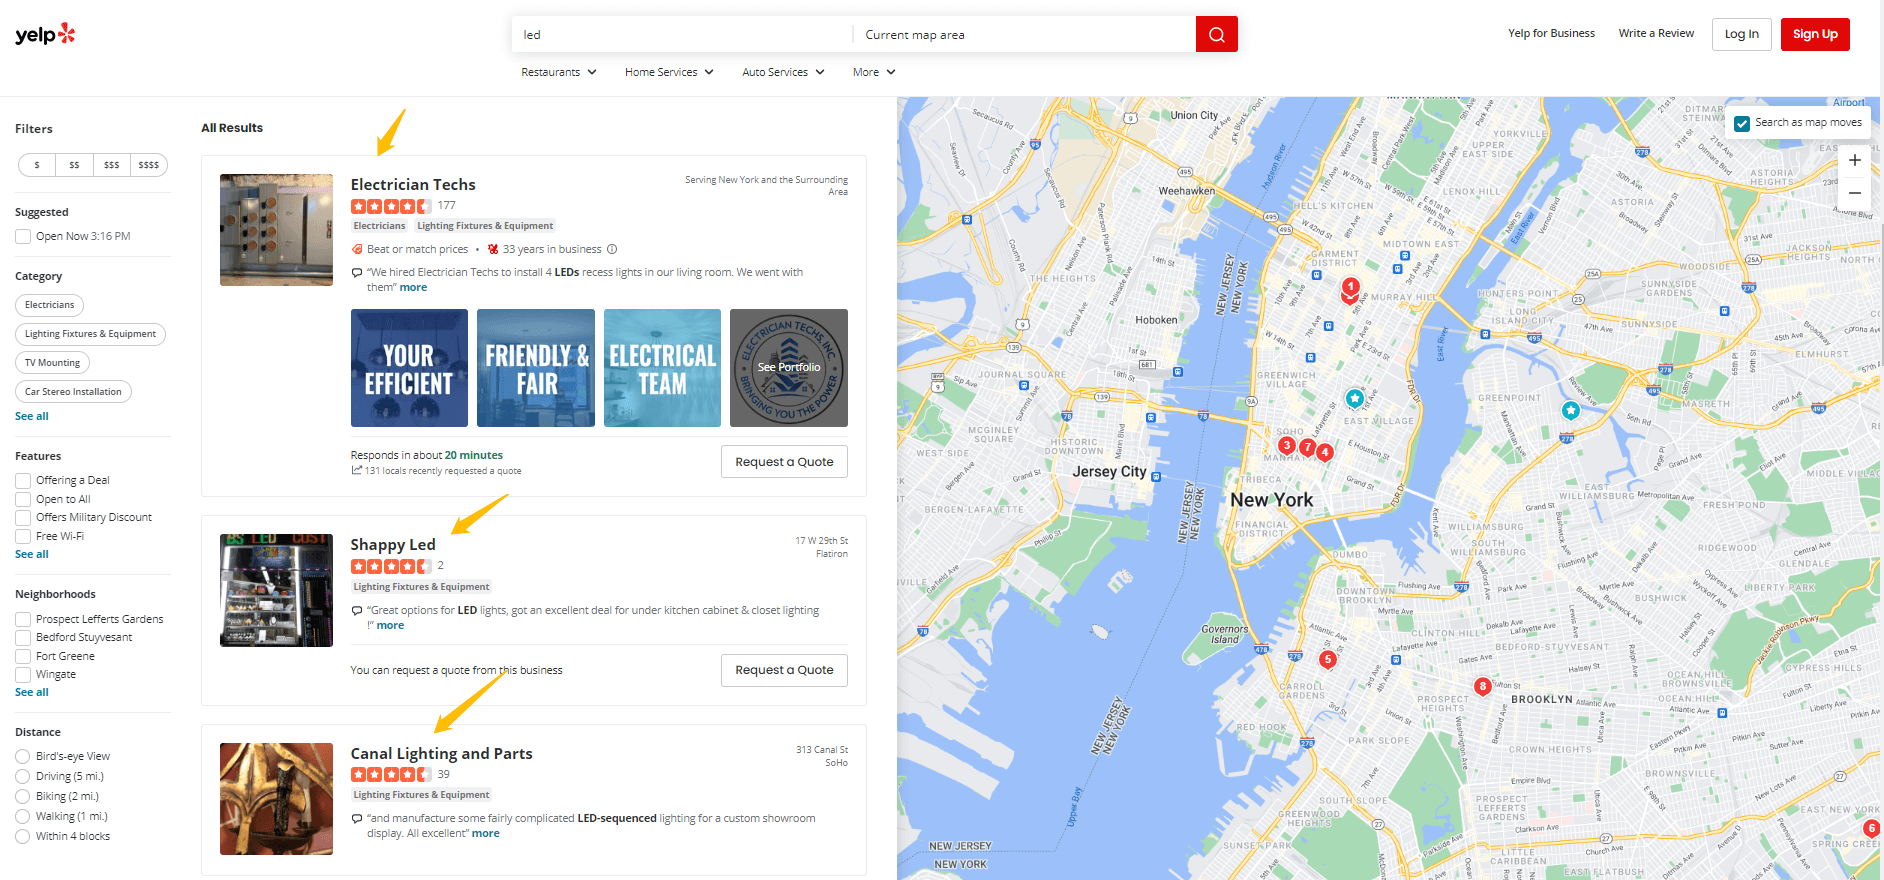The image size is (1884, 880).
Task: Zoom in on the map with plus
Action: (x=1854, y=160)
